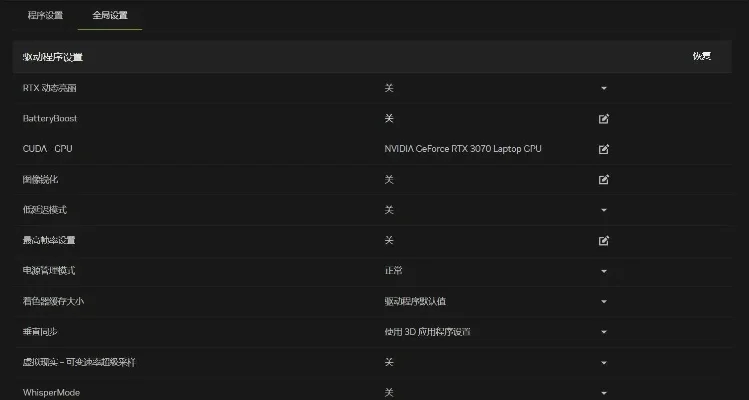This screenshot has width=749, height=400.
Task: Edit the CUDA GPU selection icon
Action: click(603, 149)
